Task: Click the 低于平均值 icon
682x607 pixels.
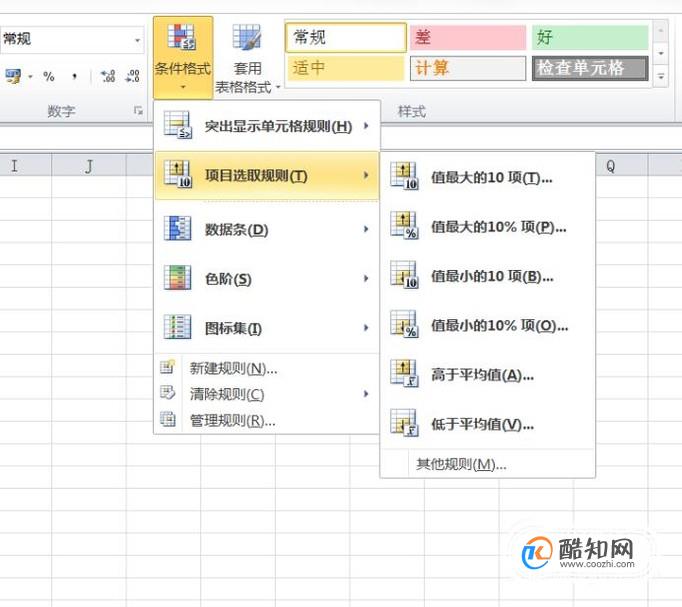Action: click(x=404, y=423)
